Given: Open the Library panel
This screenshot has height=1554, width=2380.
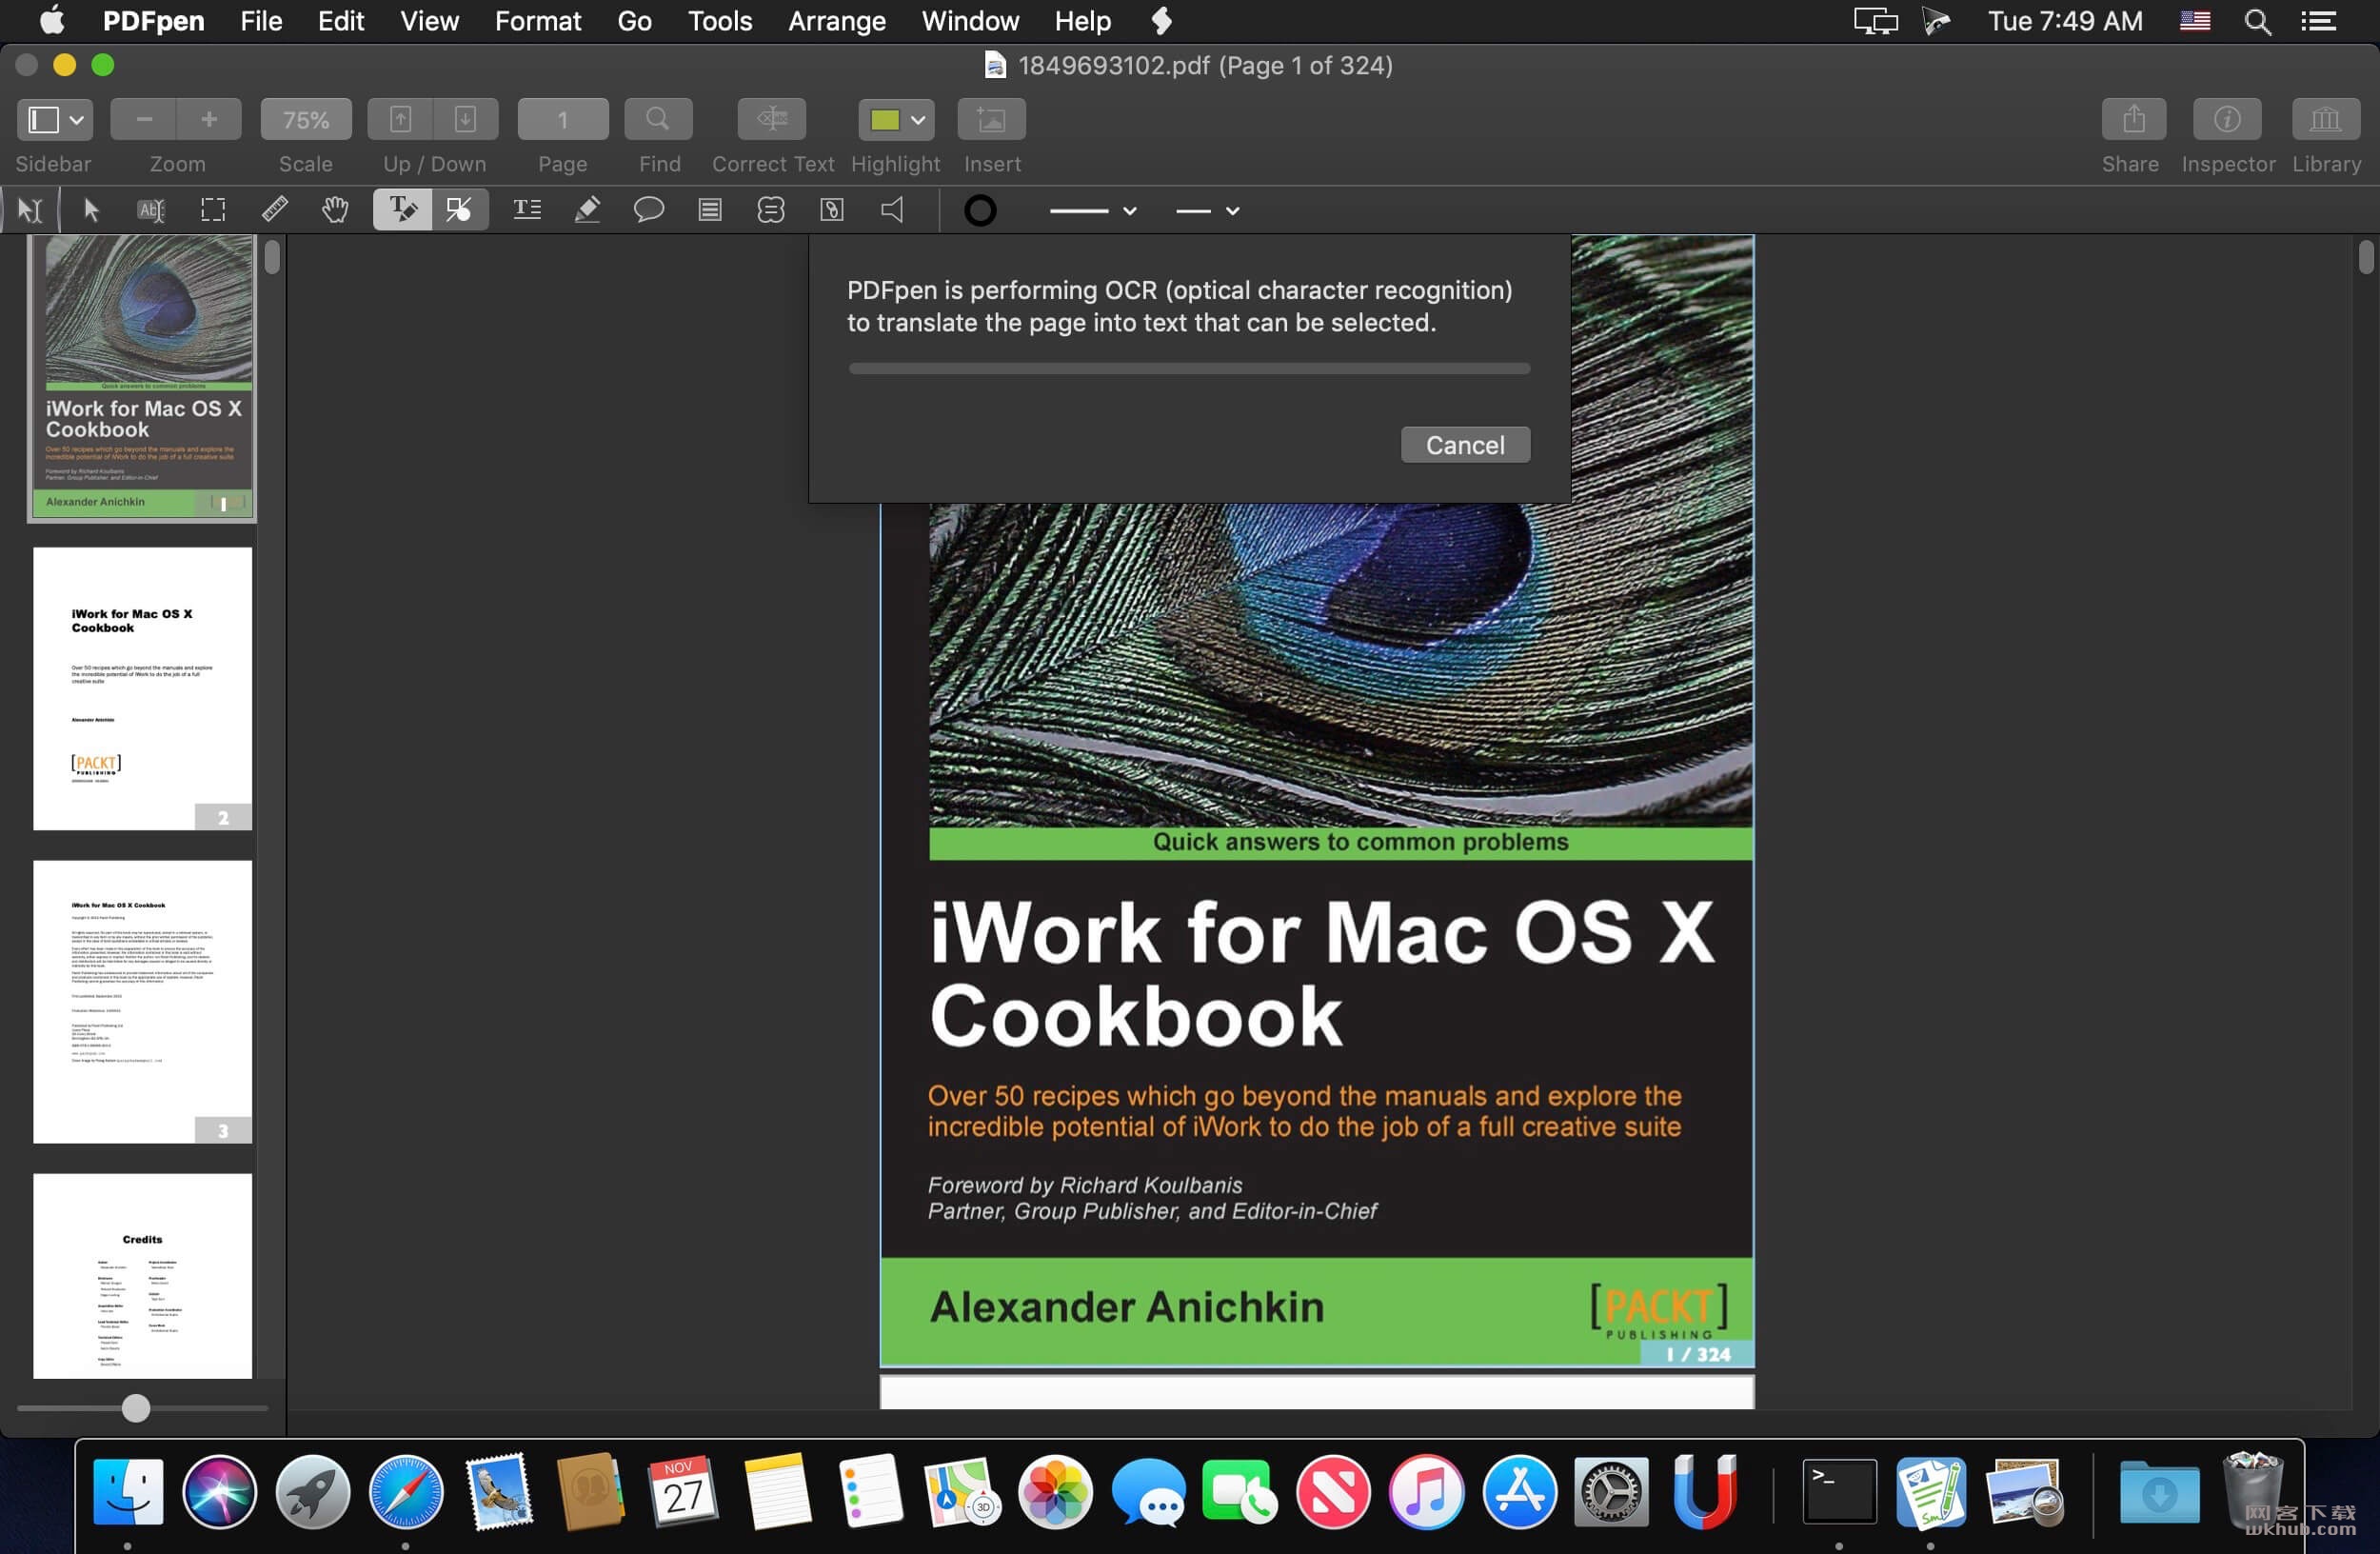Looking at the screenshot, I should 2326,120.
